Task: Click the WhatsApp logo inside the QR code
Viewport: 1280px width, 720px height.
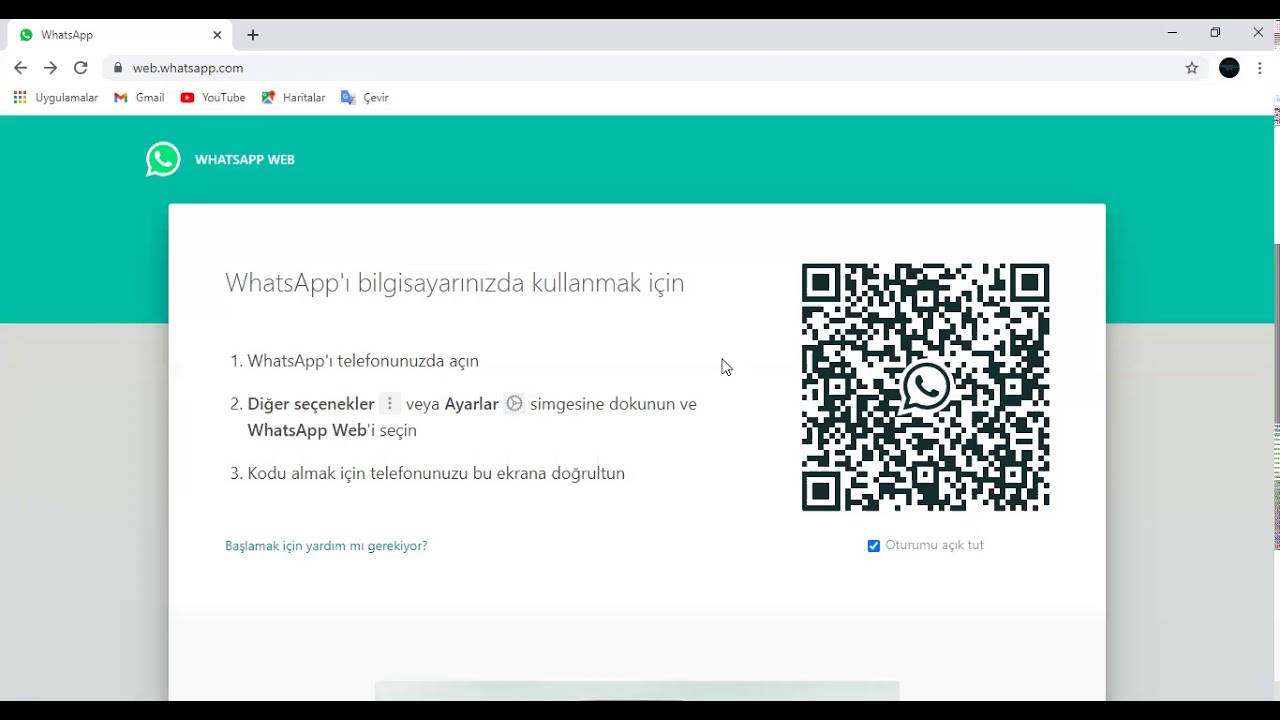Action: (x=926, y=387)
